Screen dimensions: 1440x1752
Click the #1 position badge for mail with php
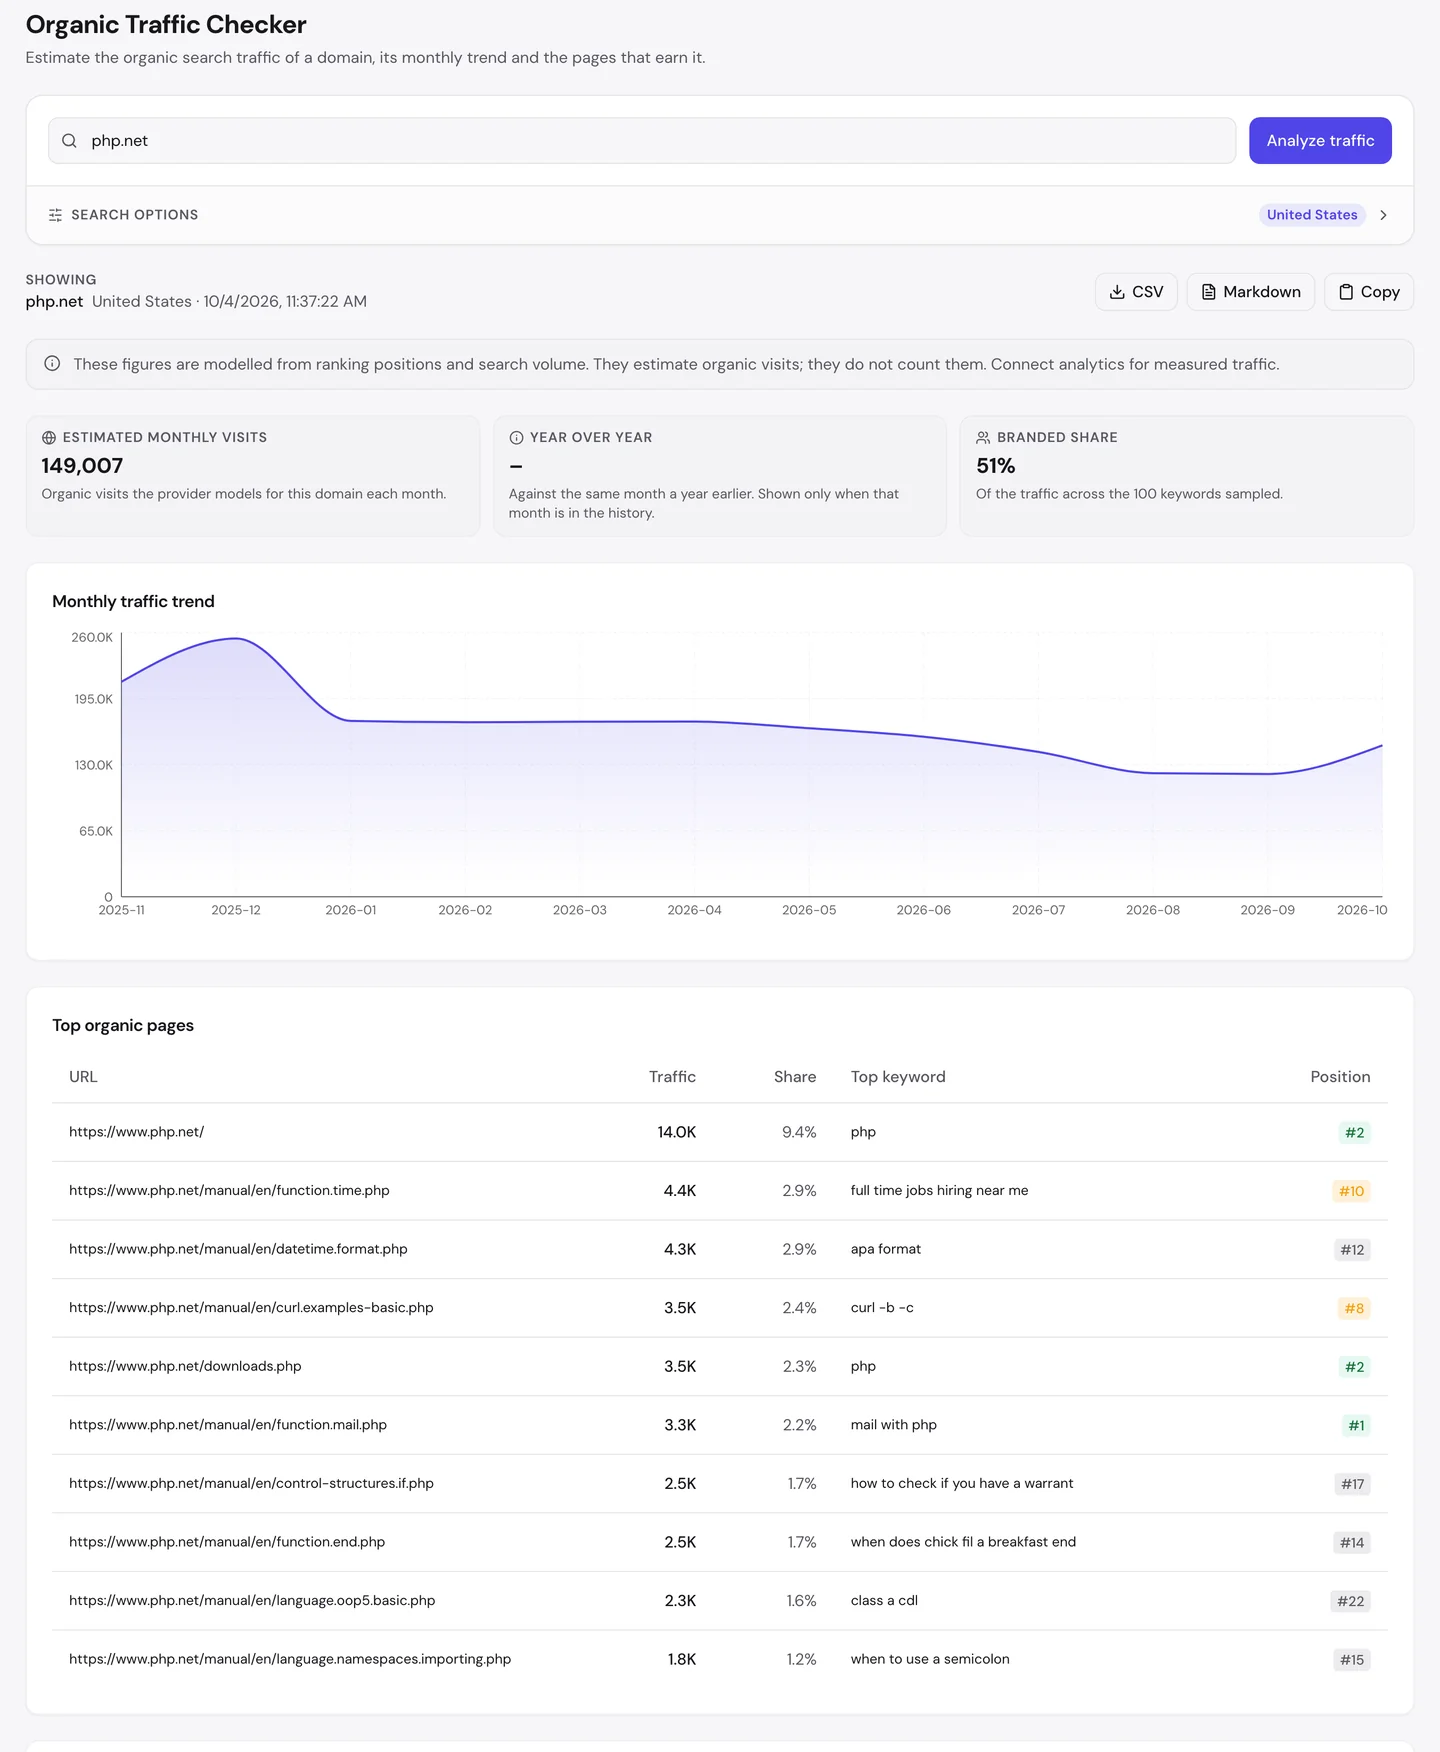pyautogui.click(x=1356, y=1425)
